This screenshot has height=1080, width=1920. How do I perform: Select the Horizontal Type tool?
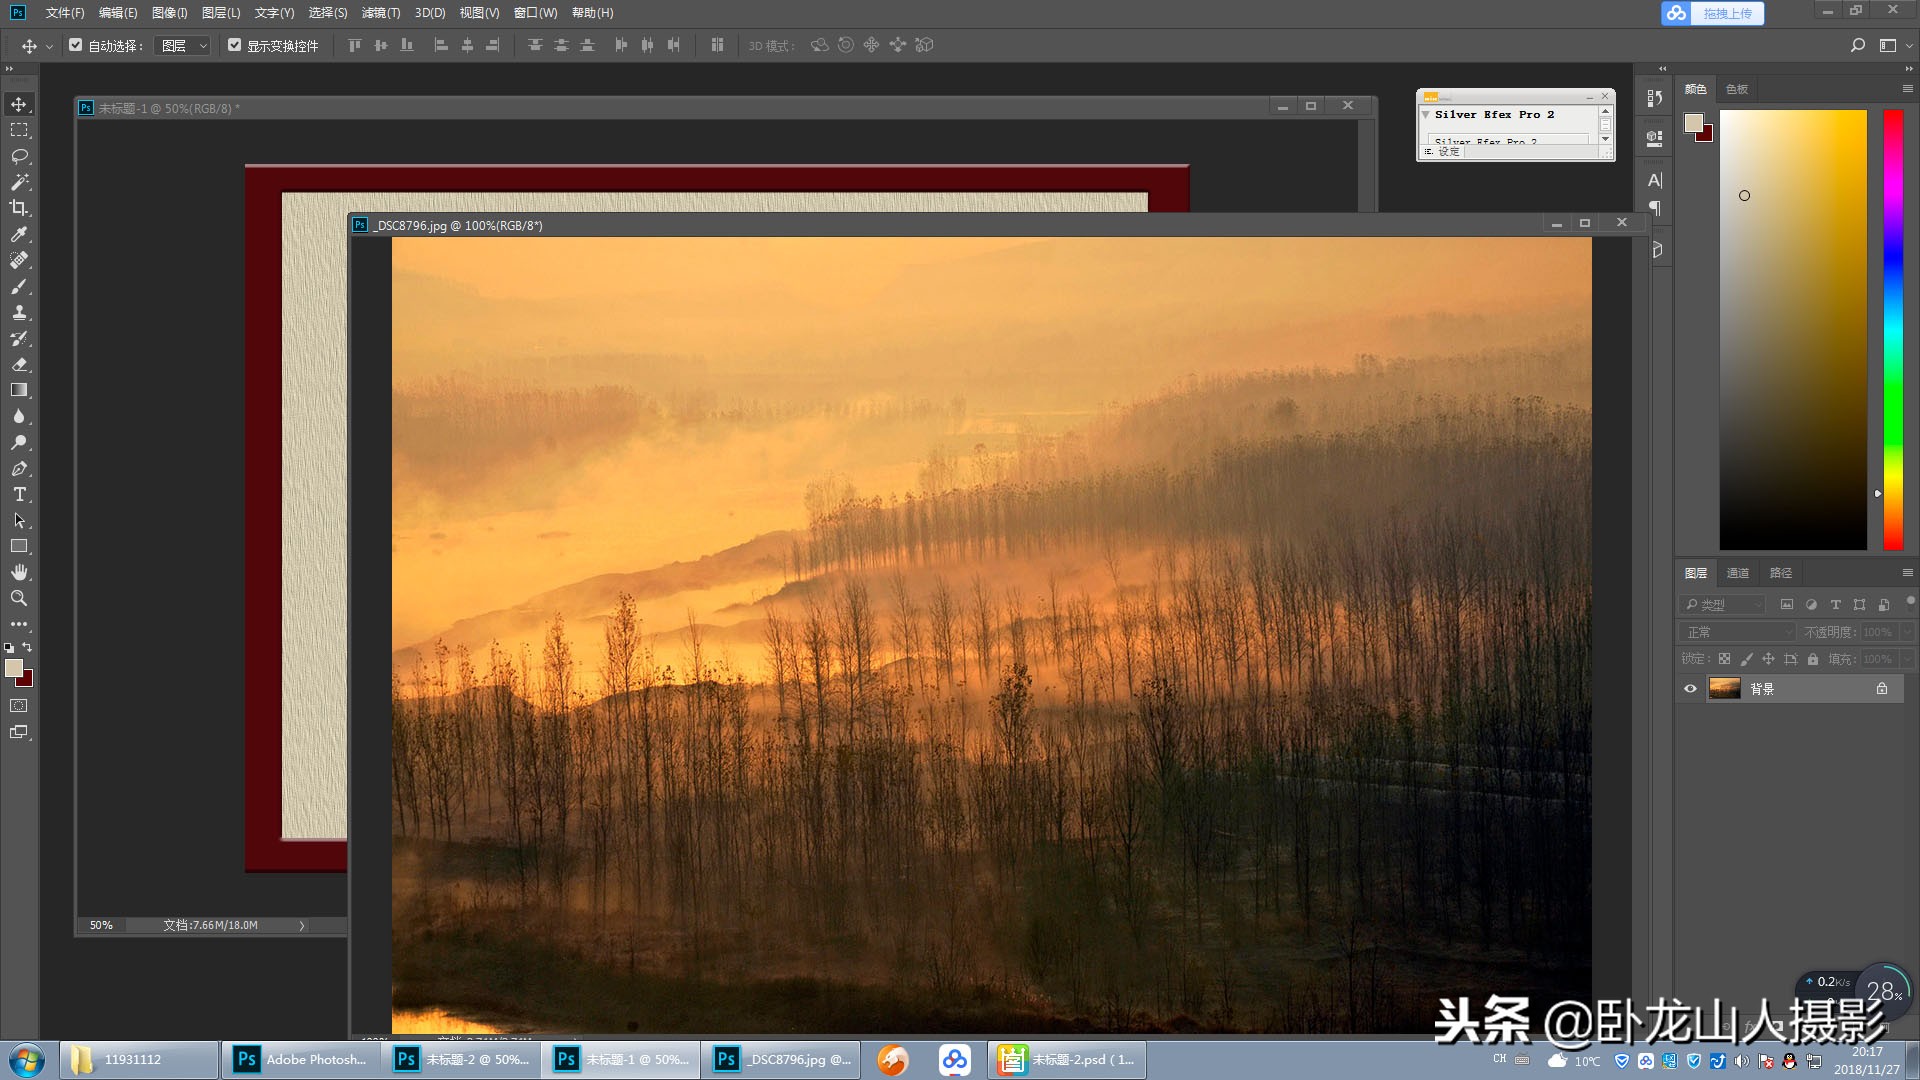19,494
